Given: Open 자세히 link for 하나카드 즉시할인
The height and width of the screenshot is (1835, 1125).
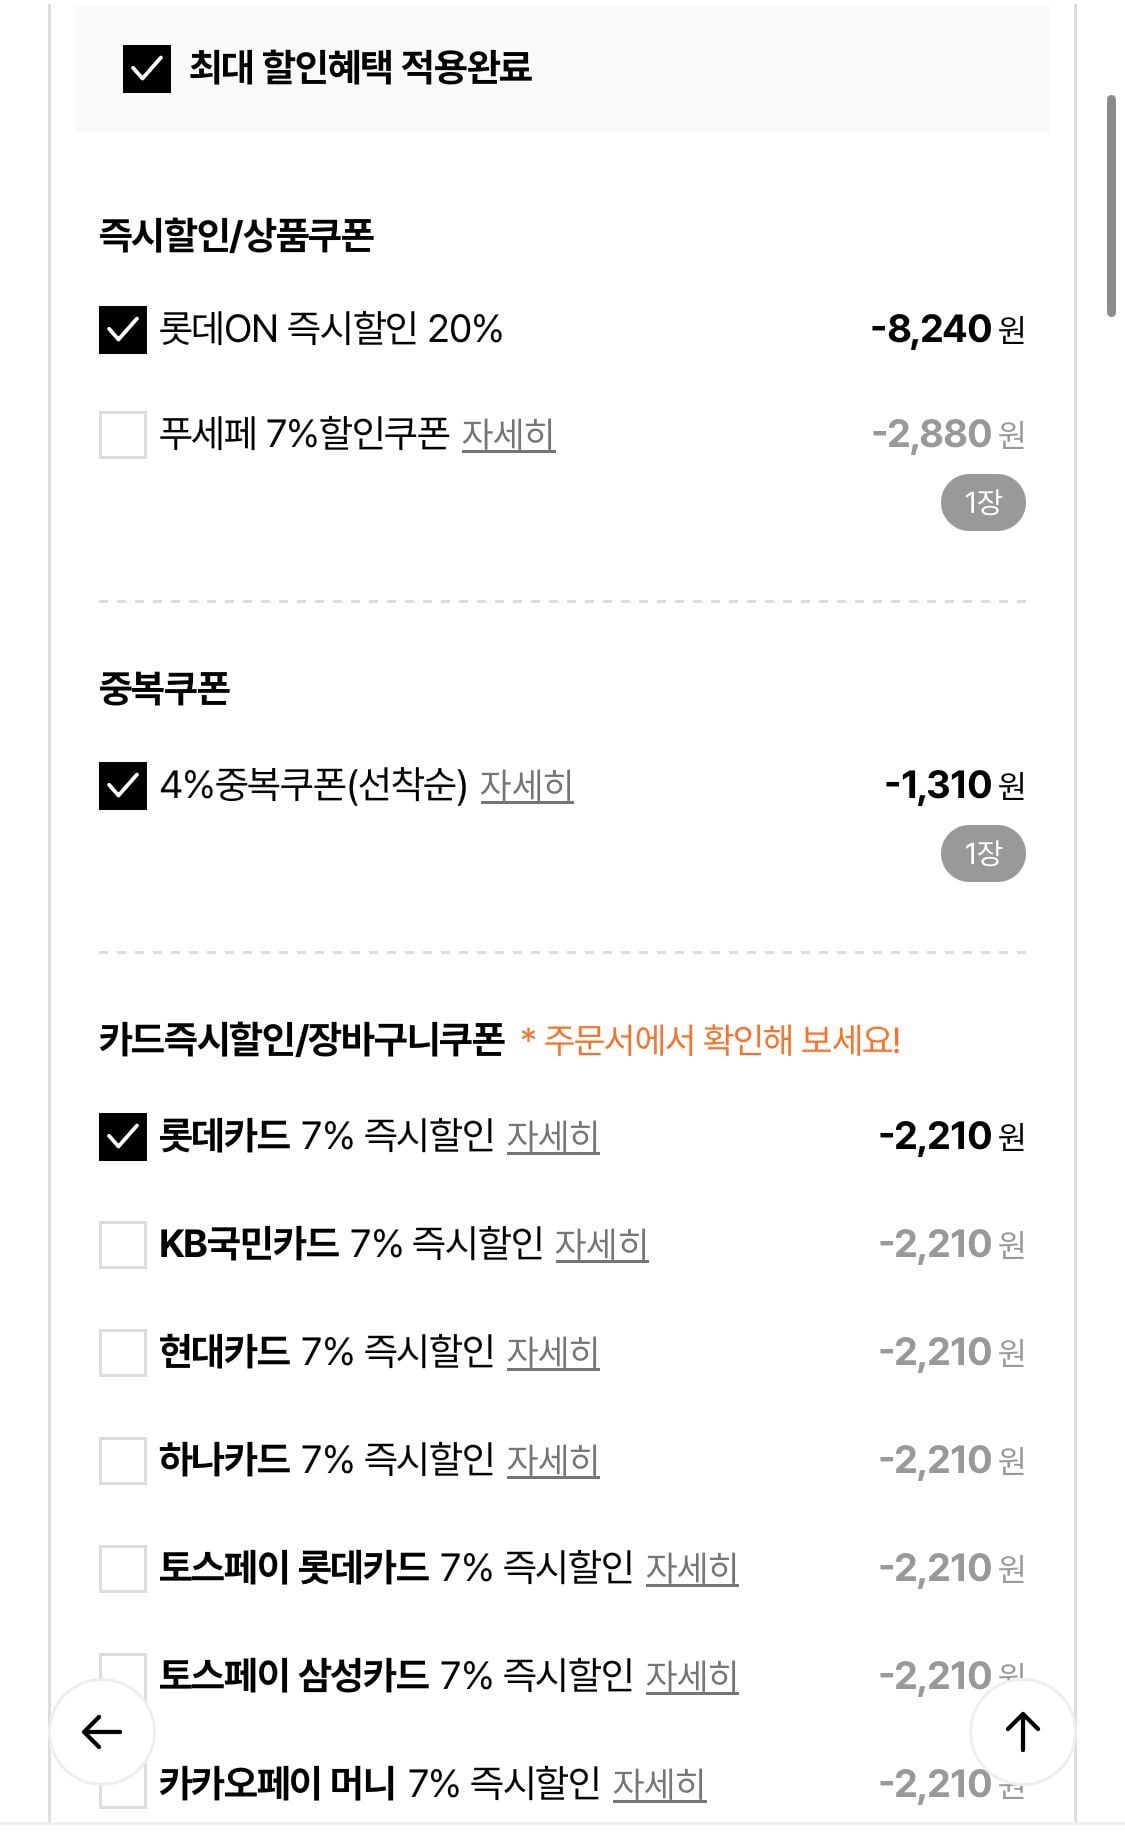Looking at the screenshot, I should coord(553,1461).
